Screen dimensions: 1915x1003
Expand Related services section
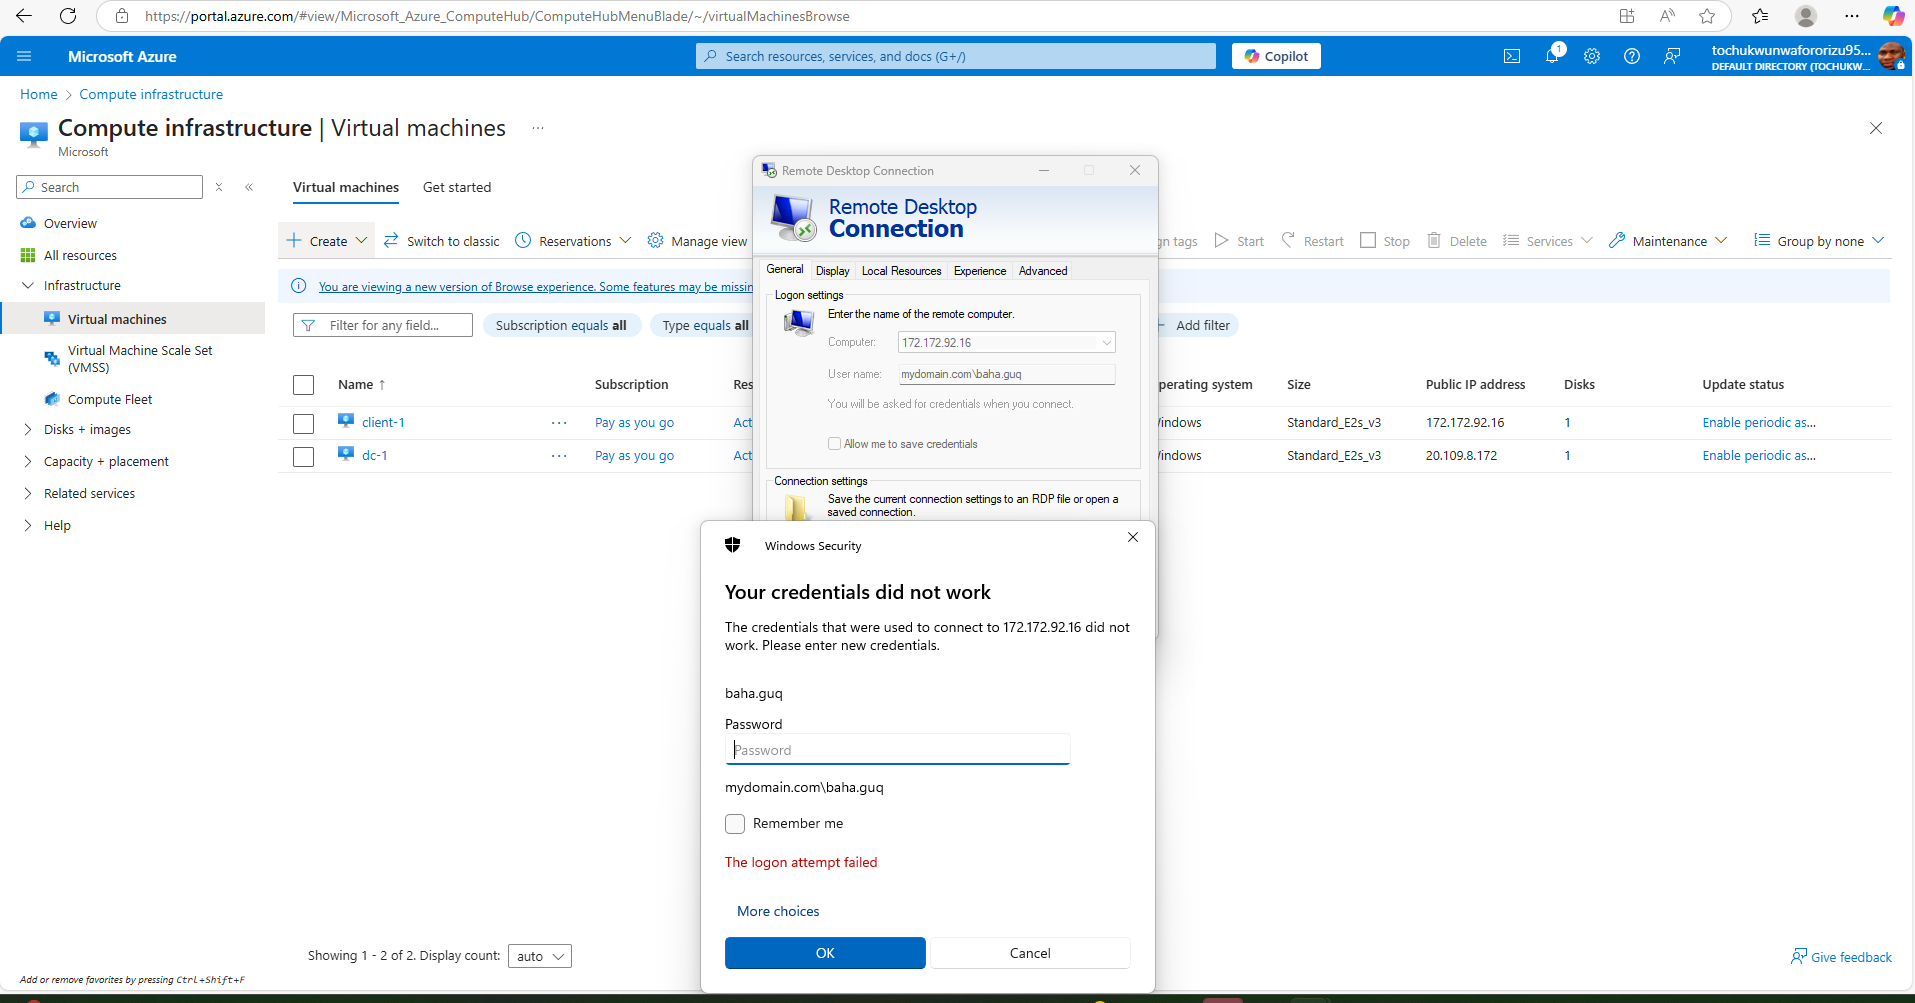28,494
